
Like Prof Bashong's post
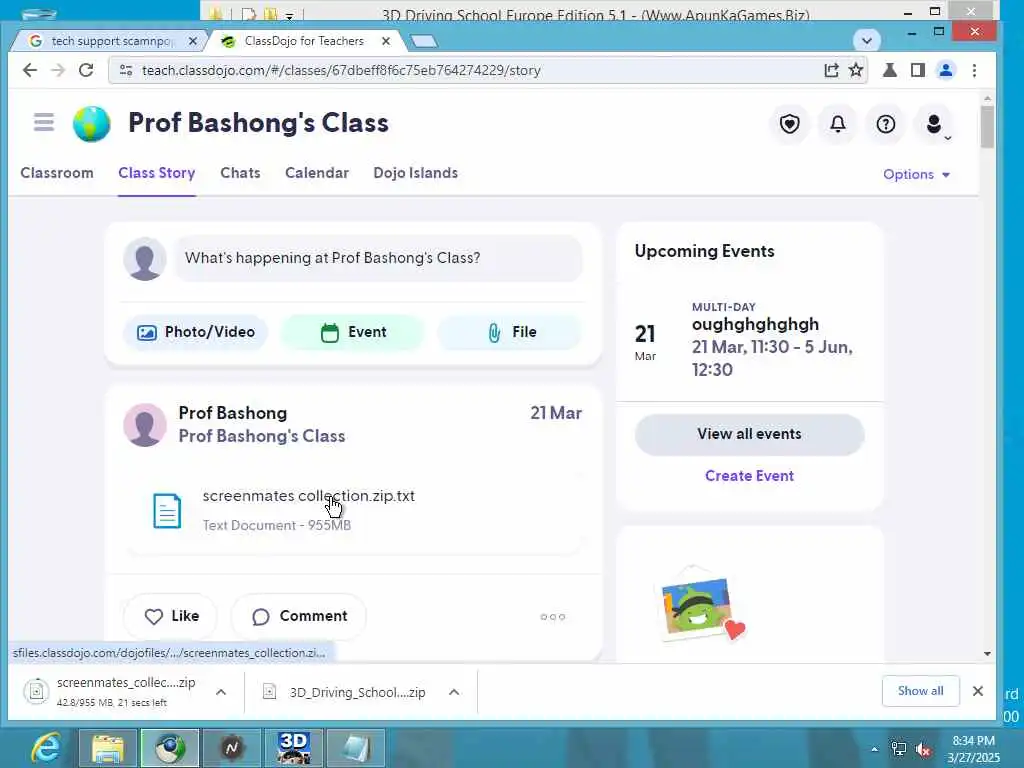pos(171,616)
